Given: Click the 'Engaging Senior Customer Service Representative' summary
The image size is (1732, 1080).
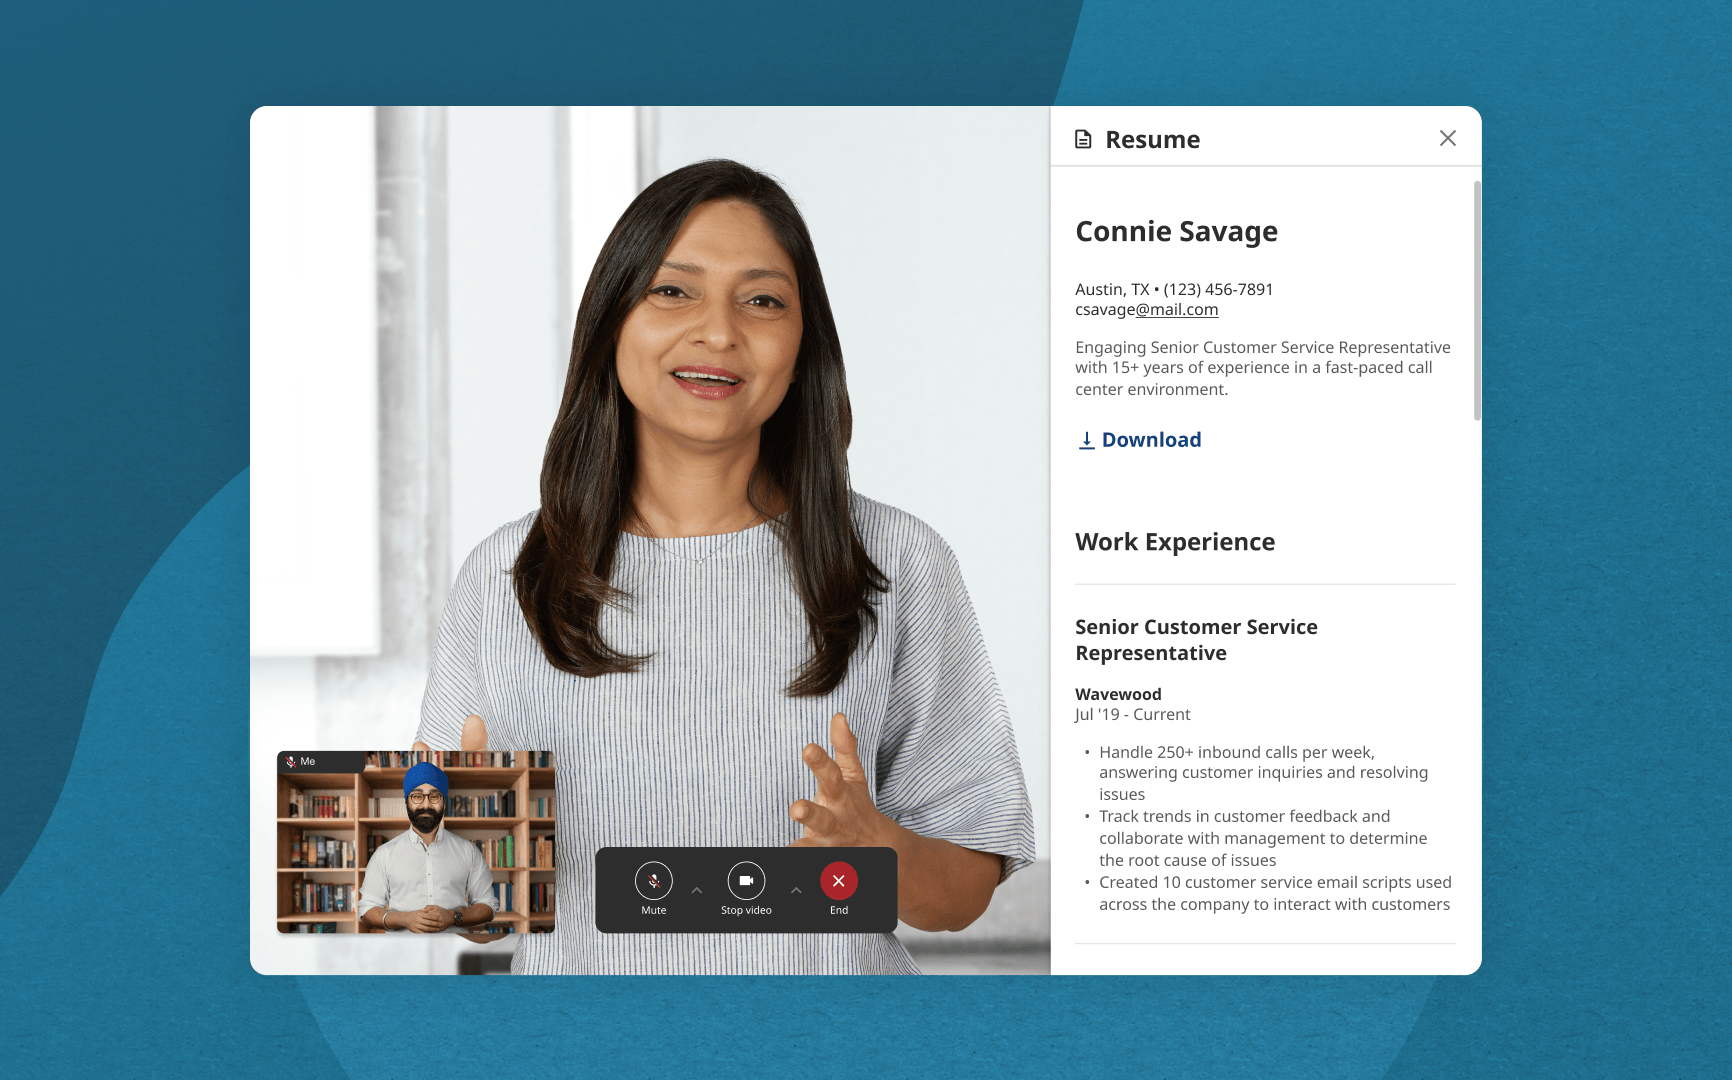Looking at the screenshot, I should click(x=1263, y=368).
